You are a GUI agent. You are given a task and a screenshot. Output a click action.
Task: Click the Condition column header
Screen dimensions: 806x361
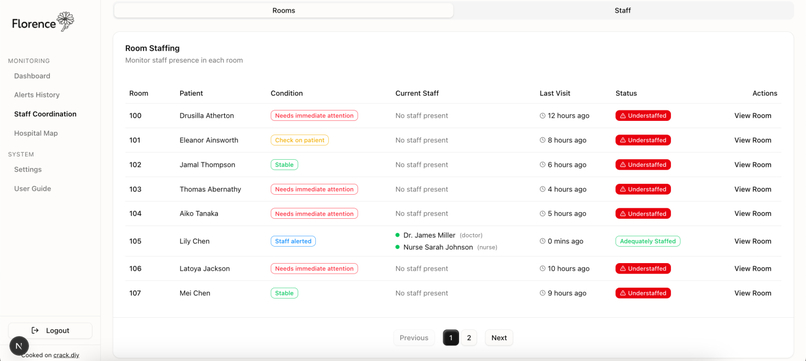[287, 94]
